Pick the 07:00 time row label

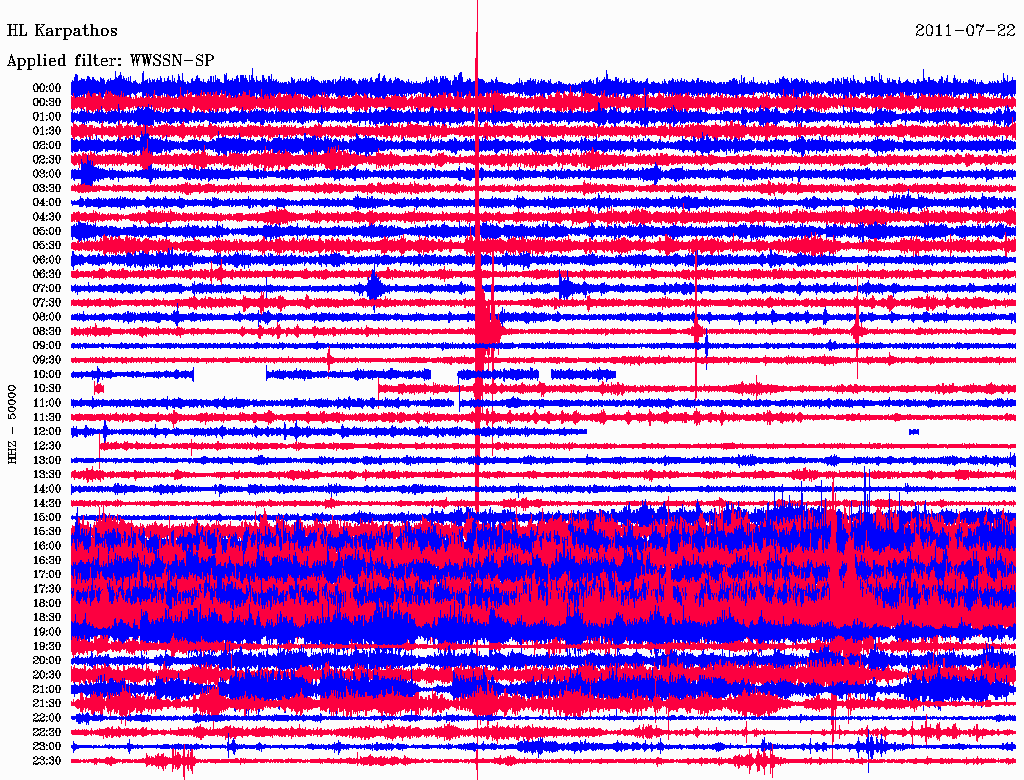pos(47,288)
